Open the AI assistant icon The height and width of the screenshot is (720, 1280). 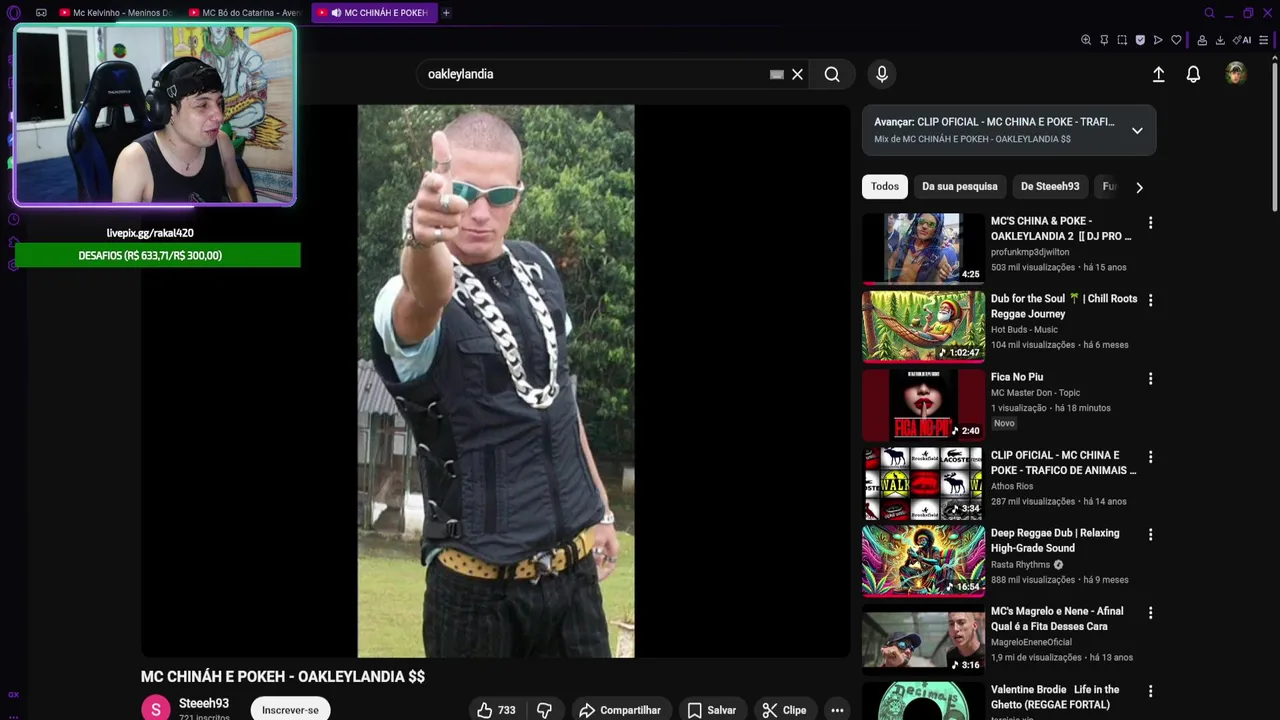[1242, 40]
